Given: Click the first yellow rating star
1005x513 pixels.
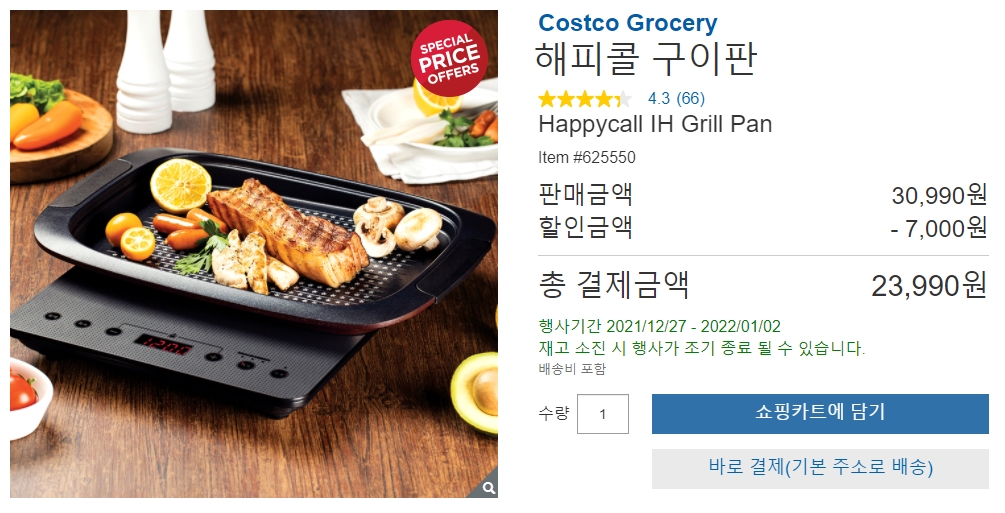Looking at the screenshot, I should pos(547,99).
